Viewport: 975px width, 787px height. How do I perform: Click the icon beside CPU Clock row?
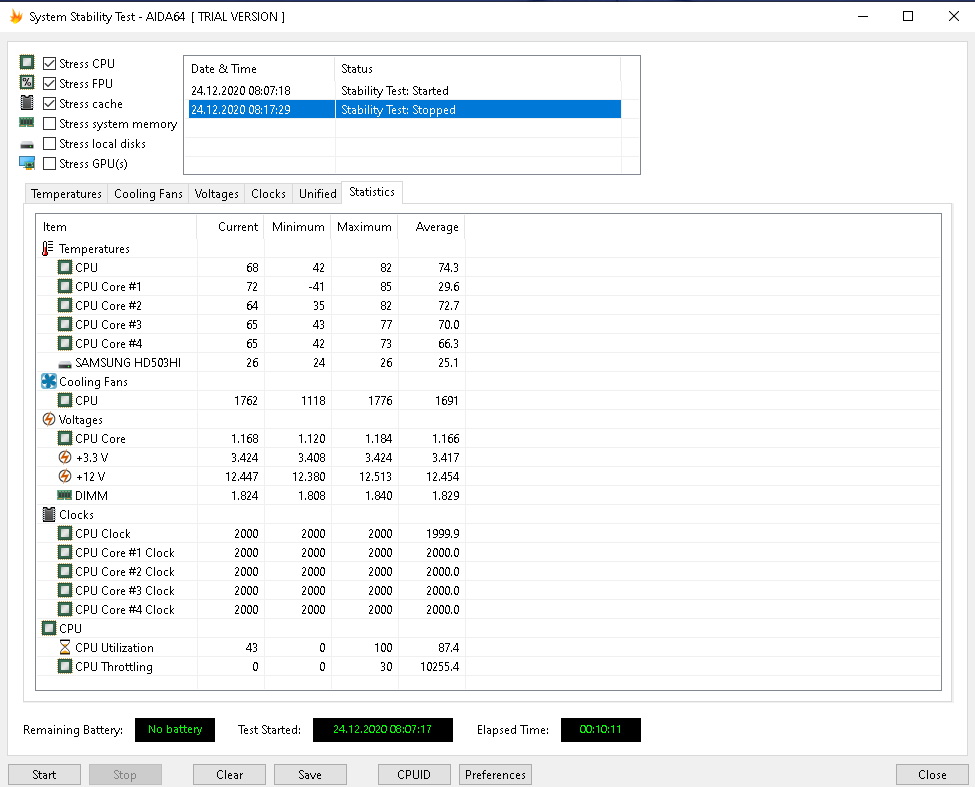65,533
